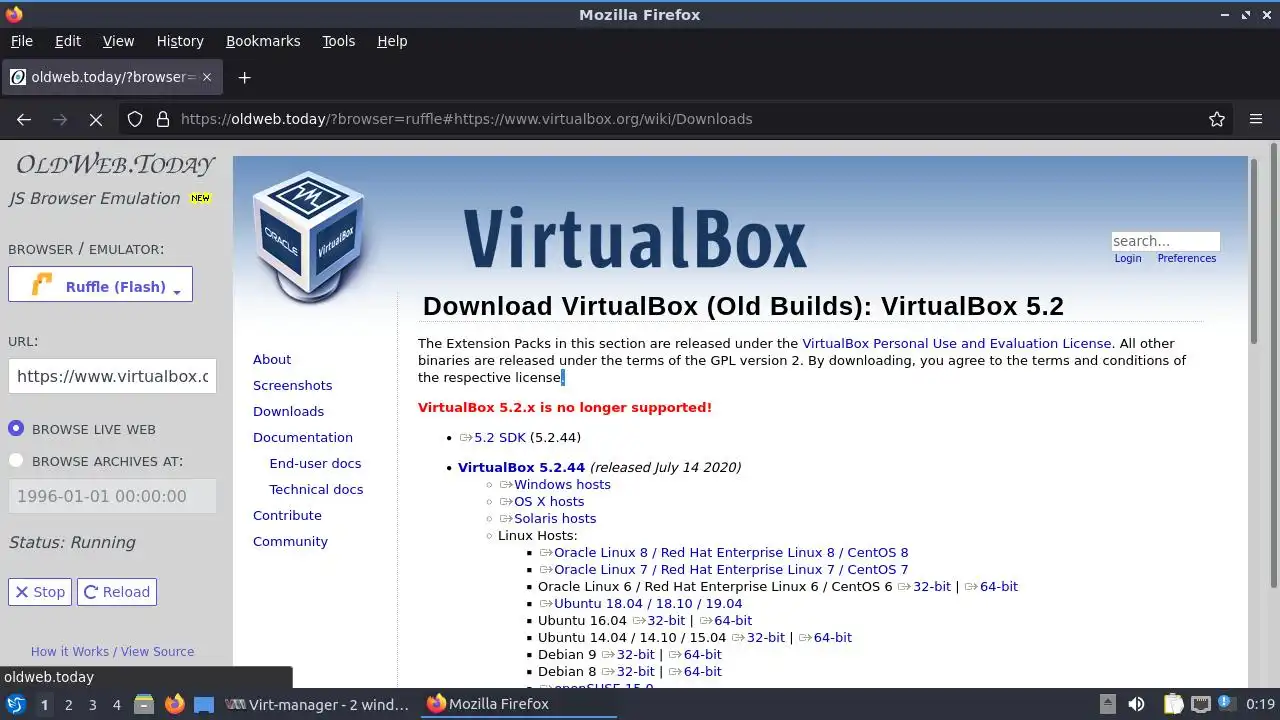Open the Personal Use and Evaluation License link
The image size is (1280, 720).
click(957, 343)
